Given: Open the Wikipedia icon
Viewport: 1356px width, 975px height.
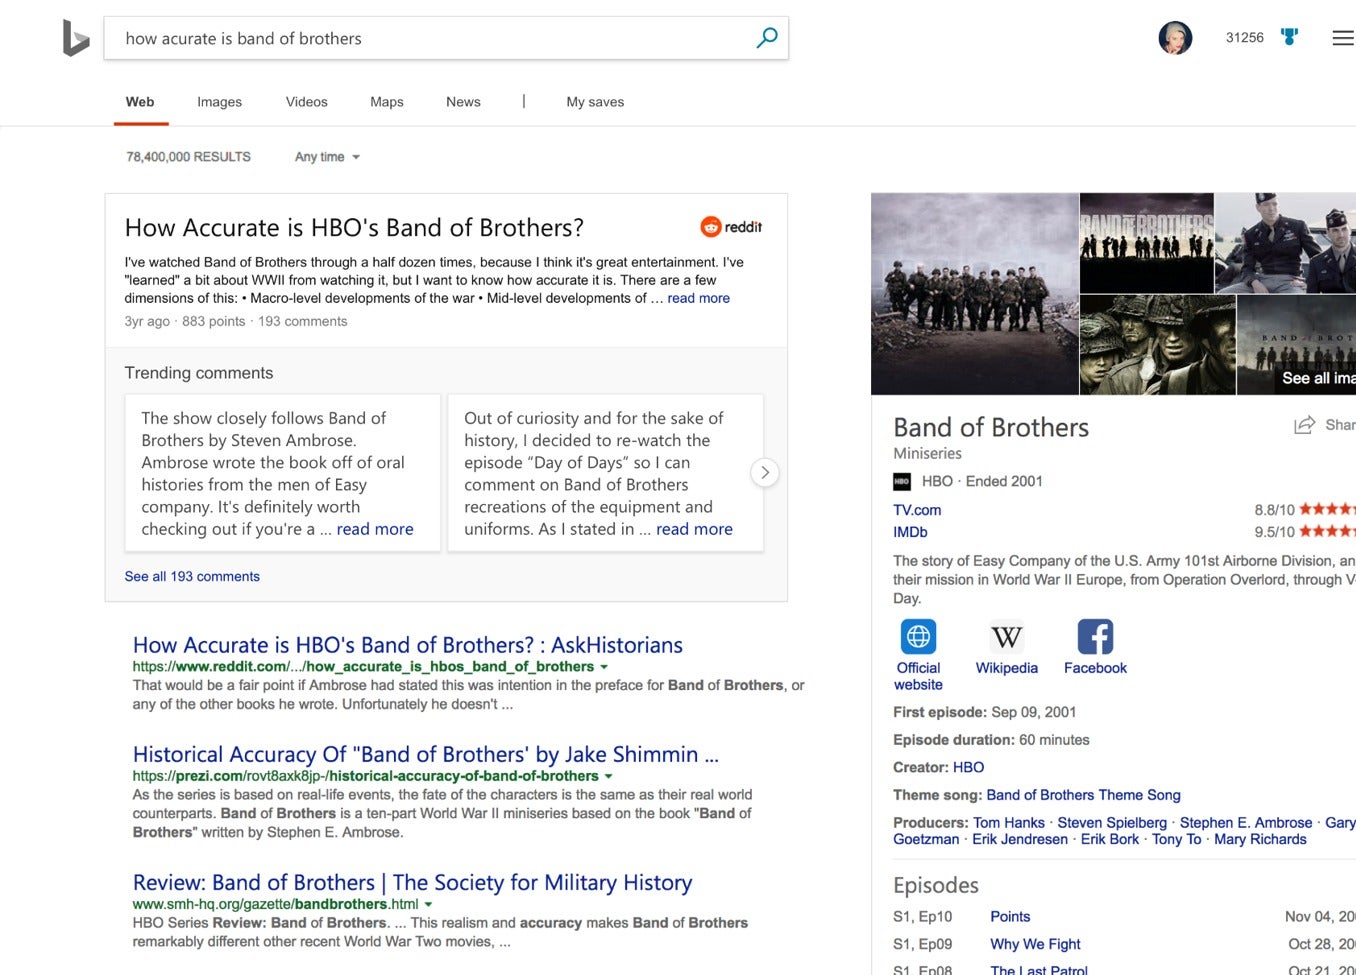Looking at the screenshot, I should coord(1006,636).
